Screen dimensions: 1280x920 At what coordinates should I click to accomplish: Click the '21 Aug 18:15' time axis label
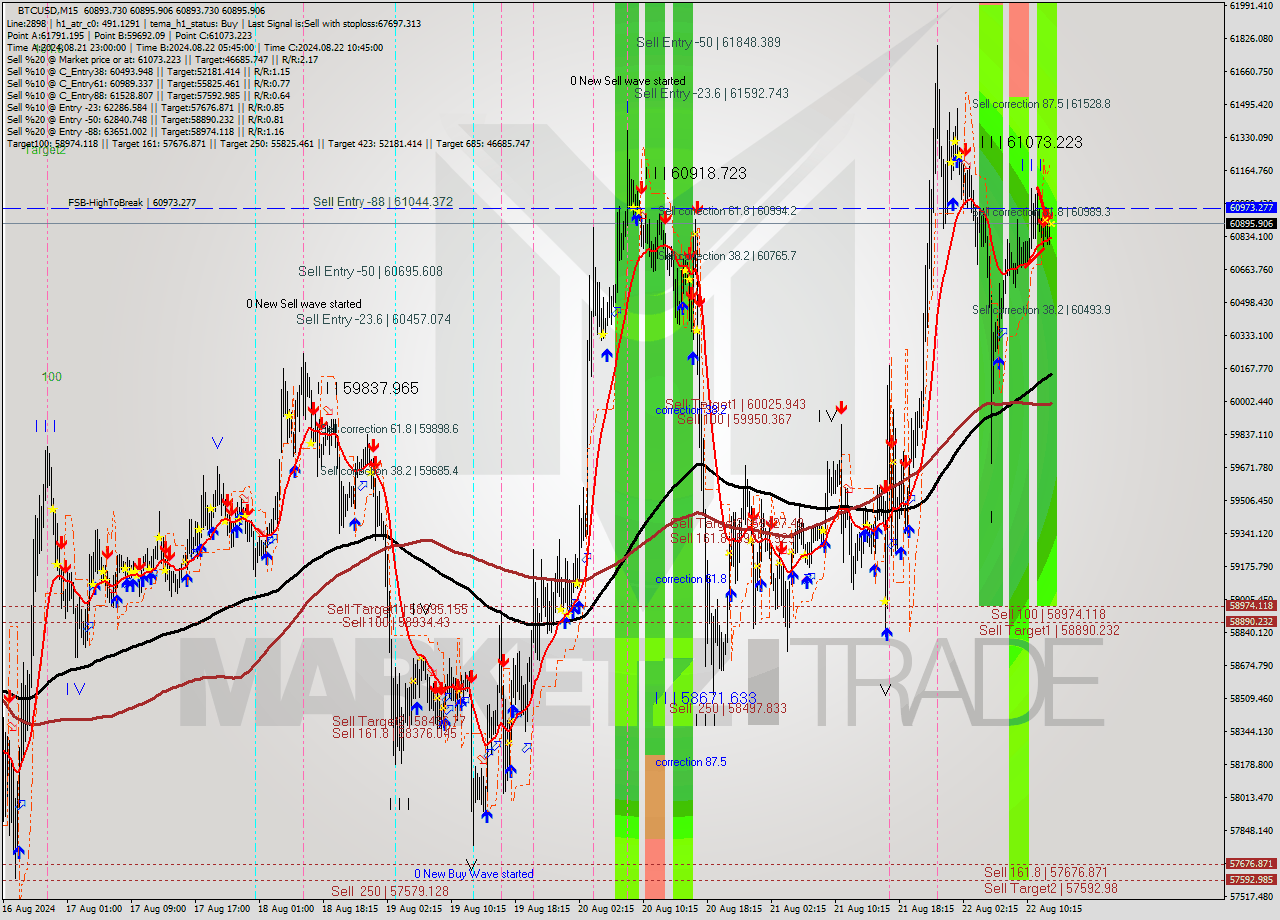click(x=925, y=909)
